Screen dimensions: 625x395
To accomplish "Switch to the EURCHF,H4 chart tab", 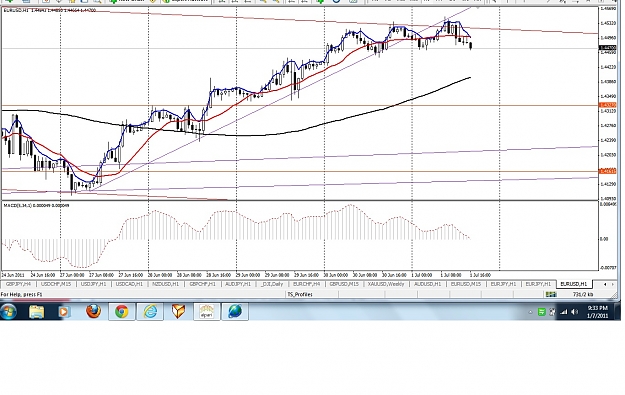I will click(x=306, y=284).
